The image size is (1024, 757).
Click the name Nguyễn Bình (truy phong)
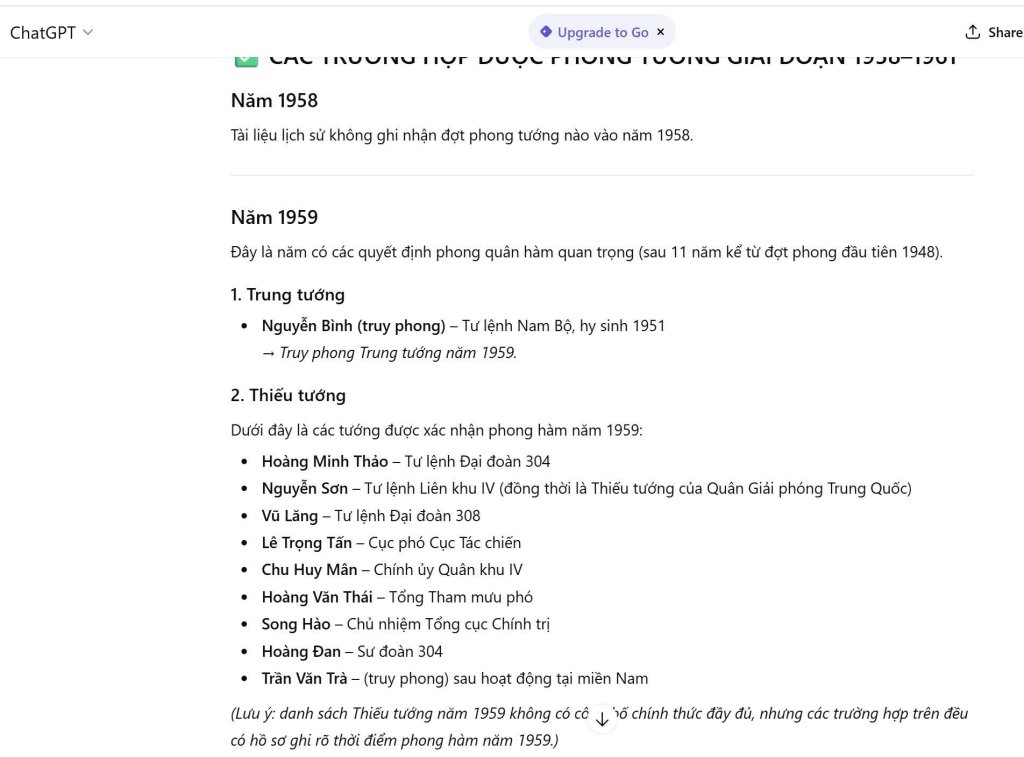(x=353, y=326)
